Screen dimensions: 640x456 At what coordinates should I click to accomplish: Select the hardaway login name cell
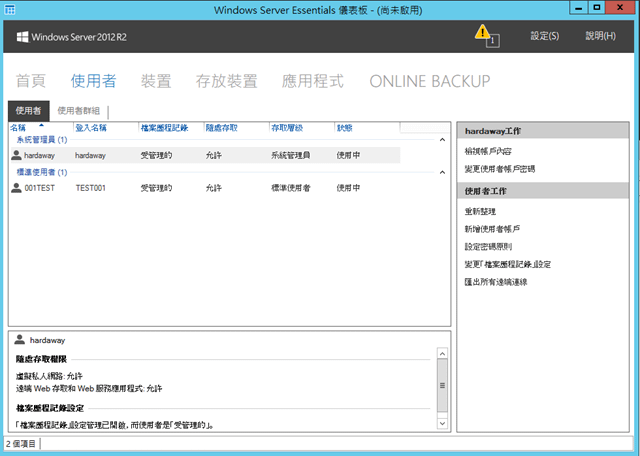90,156
